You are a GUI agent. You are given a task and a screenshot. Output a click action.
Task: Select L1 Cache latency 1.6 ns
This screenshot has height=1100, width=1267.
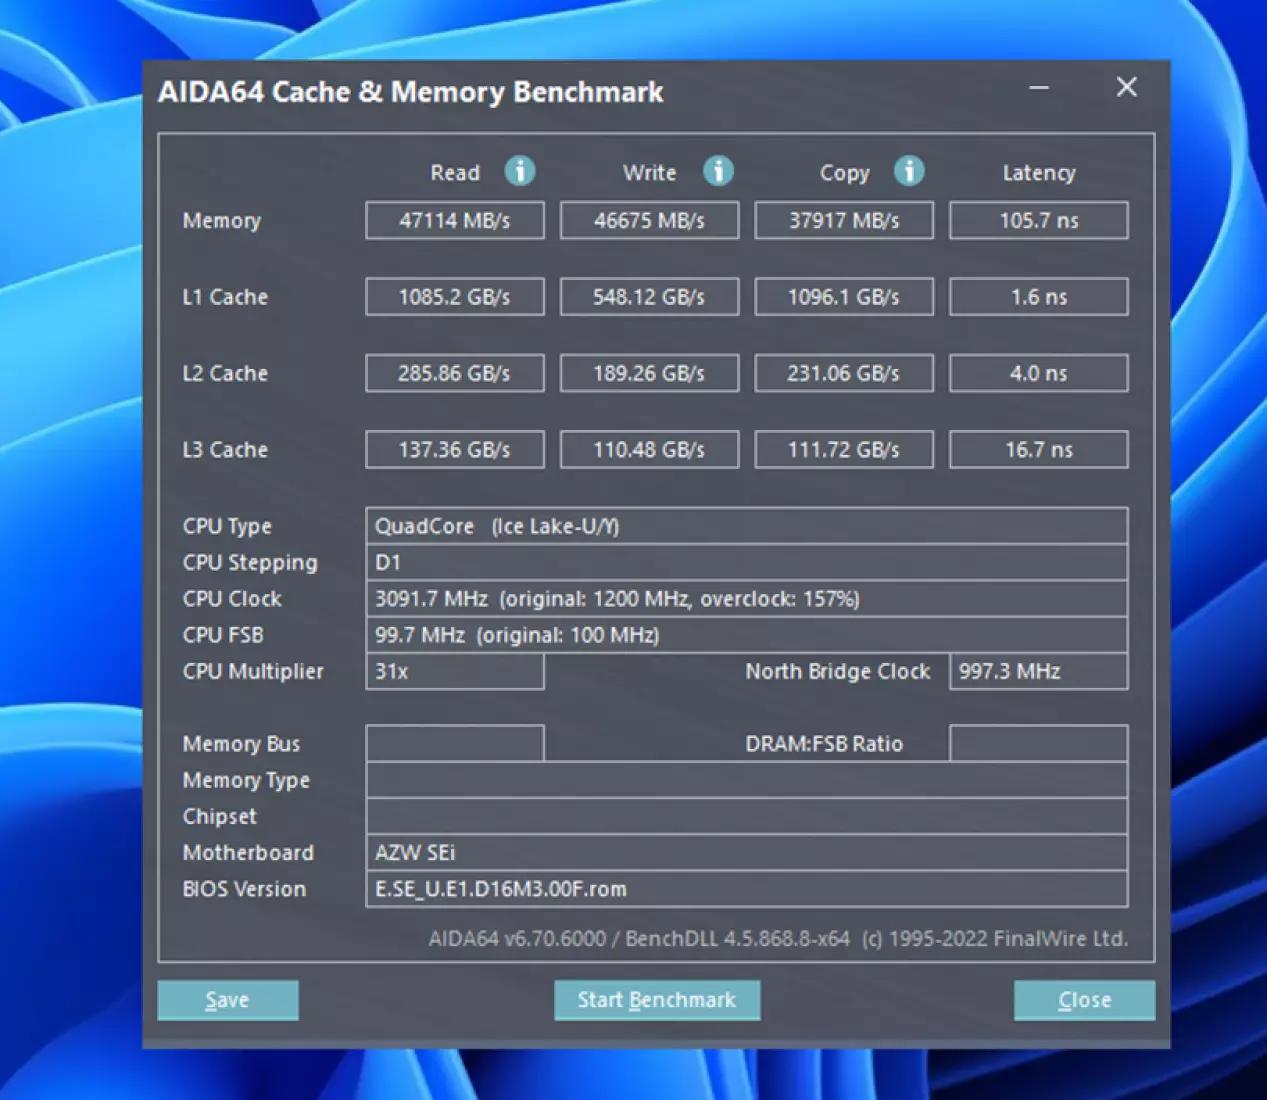[x=1039, y=297]
